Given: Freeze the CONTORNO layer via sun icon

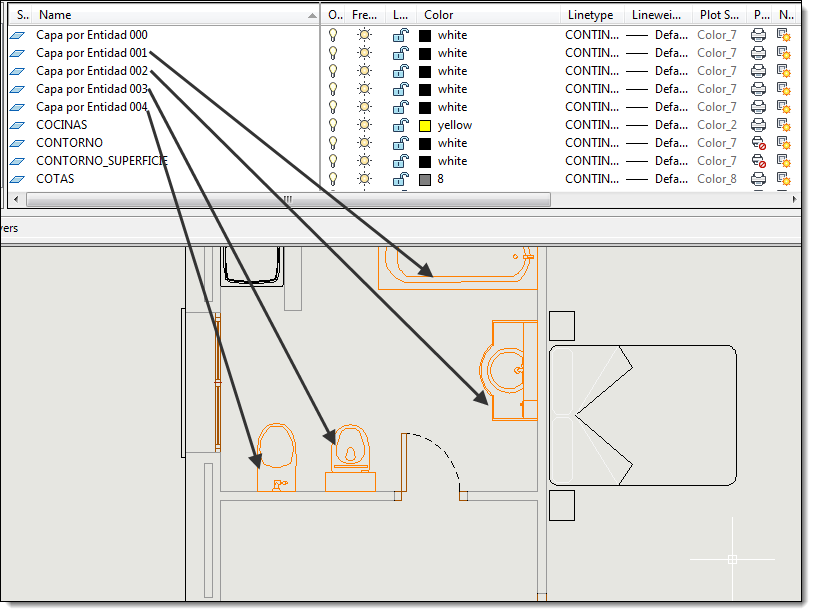Looking at the screenshot, I should tap(364, 143).
